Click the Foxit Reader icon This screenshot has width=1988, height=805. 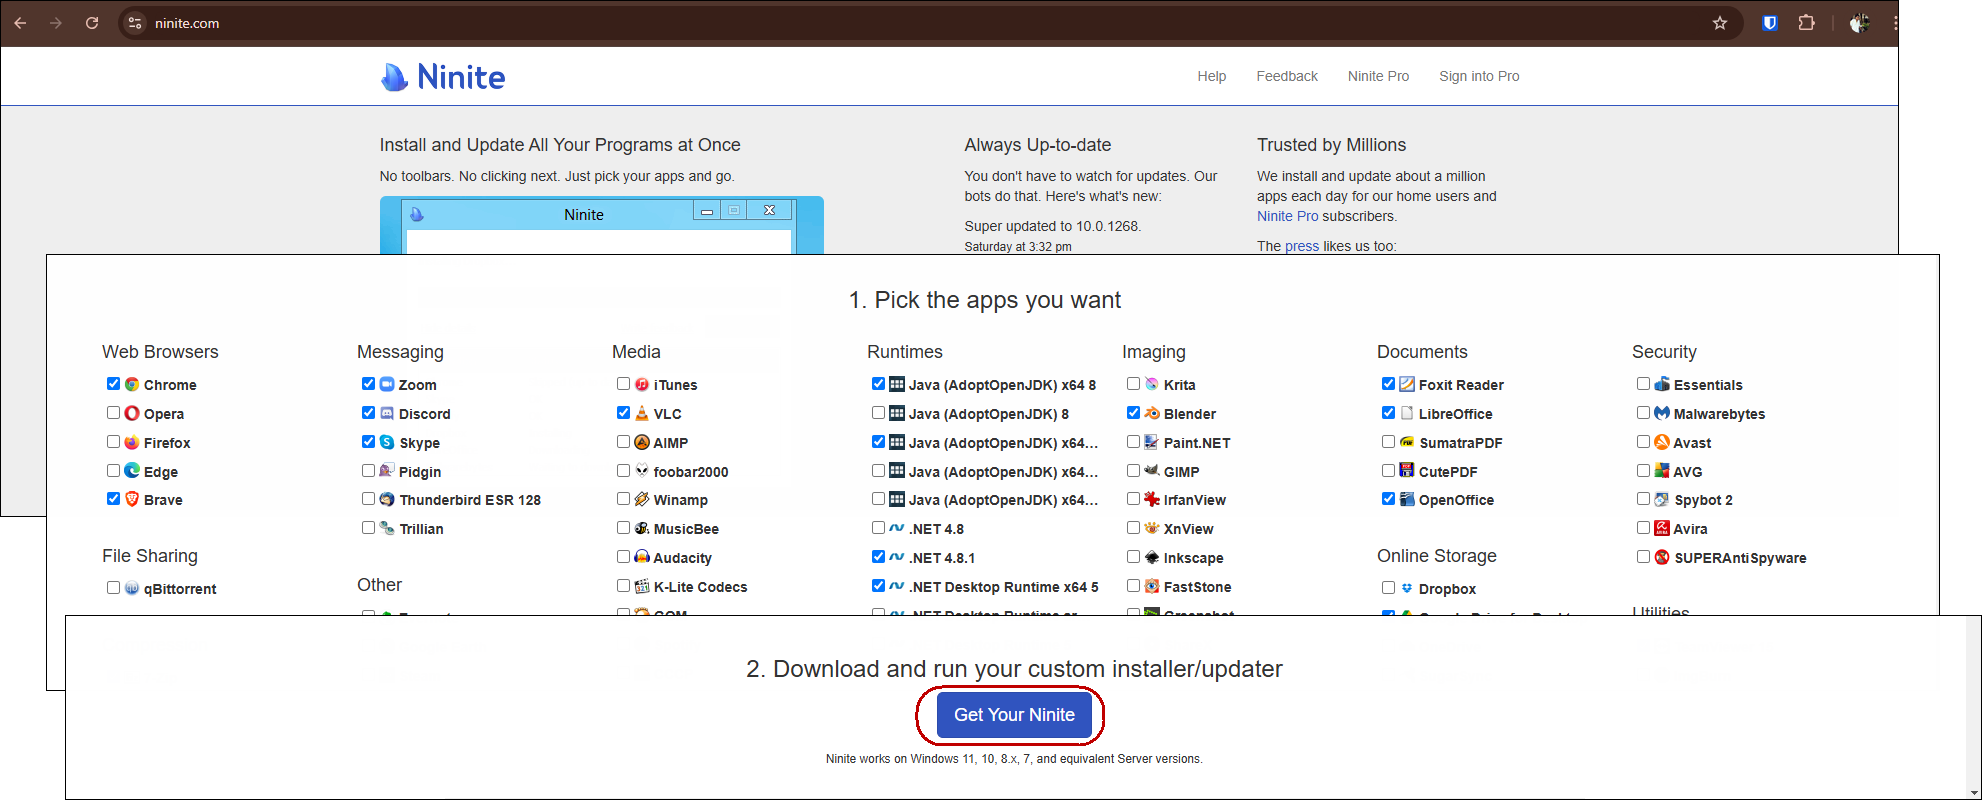(x=1407, y=384)
